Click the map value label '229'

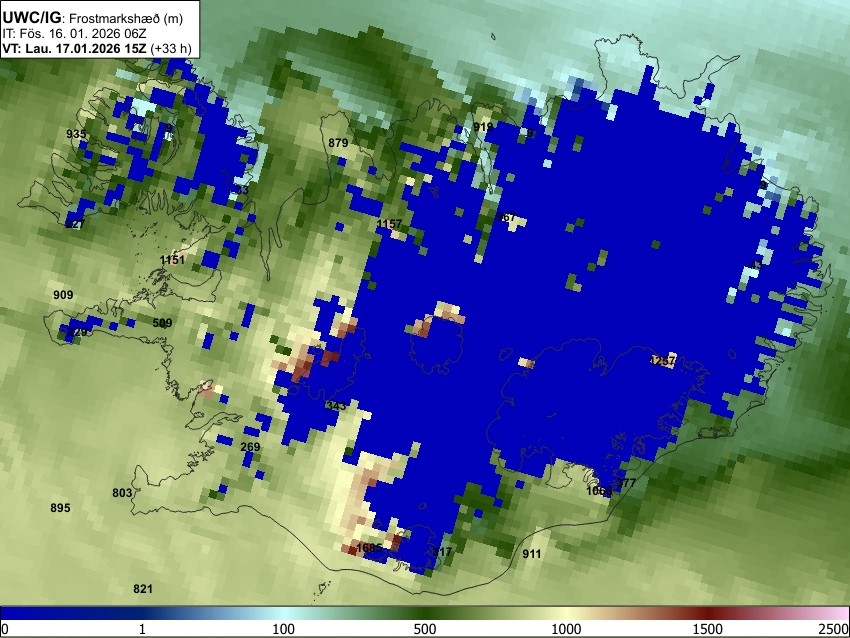[x=76, y=332]
